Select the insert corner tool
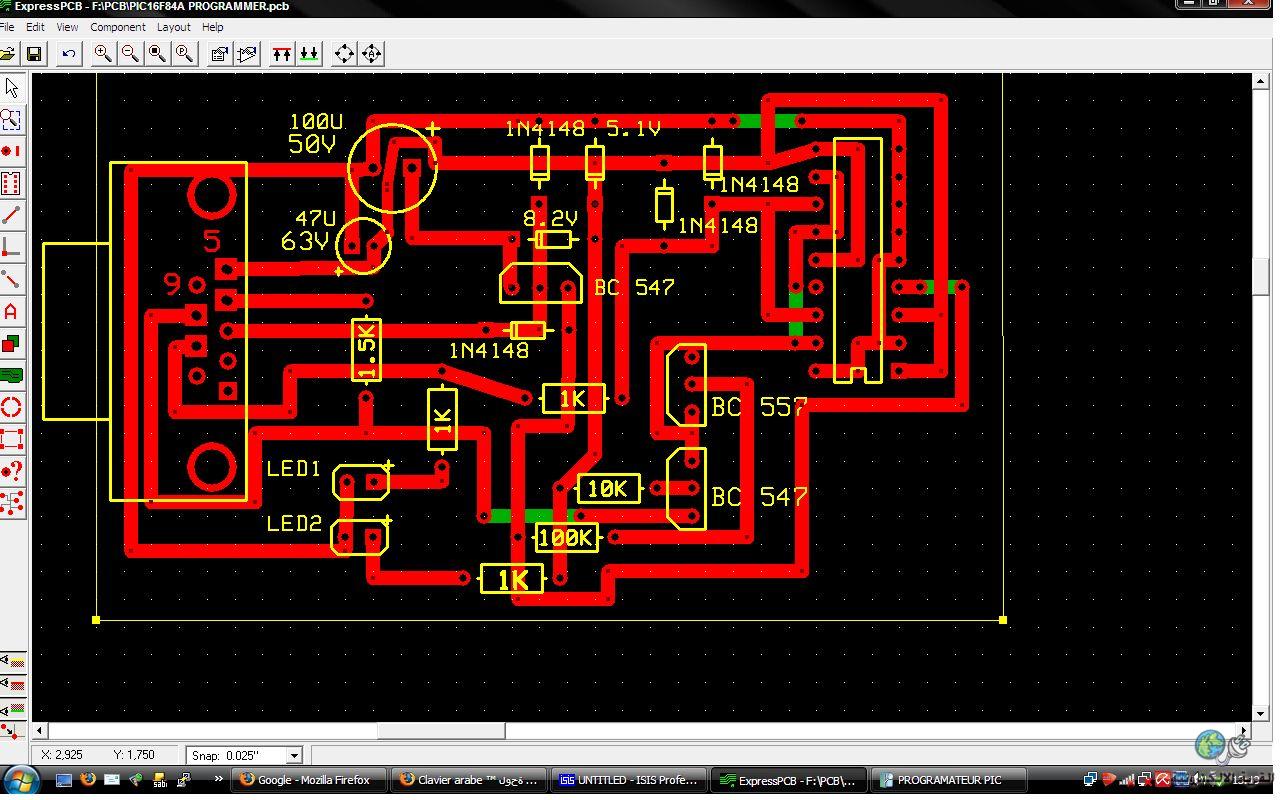This screenshot has height=800, width=1280. [x=11, y=248]
